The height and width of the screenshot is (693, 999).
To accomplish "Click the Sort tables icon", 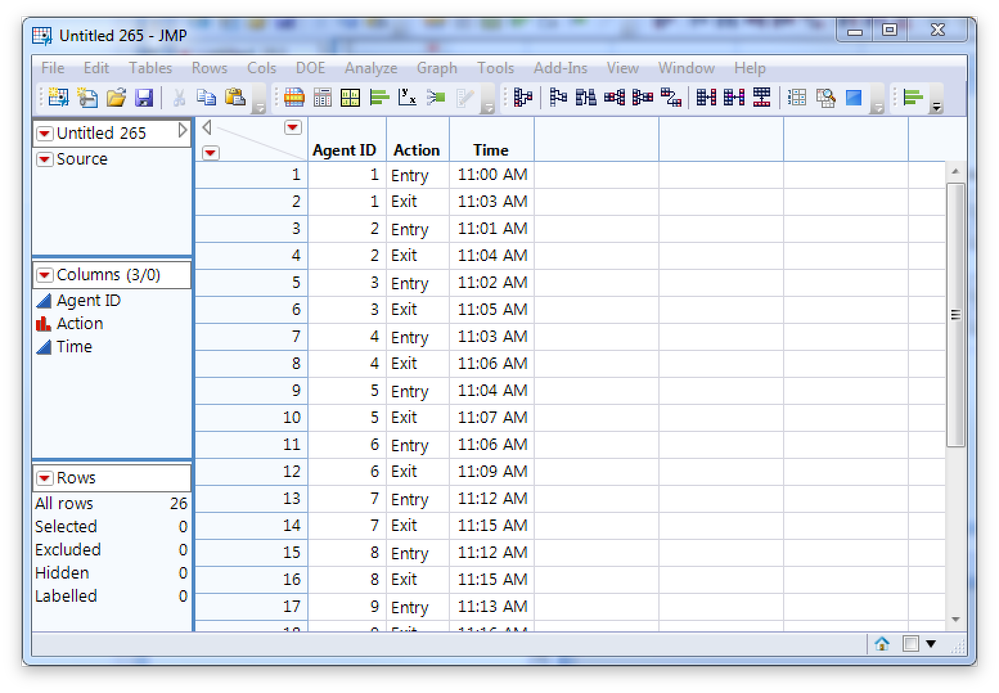I will 586,97.
